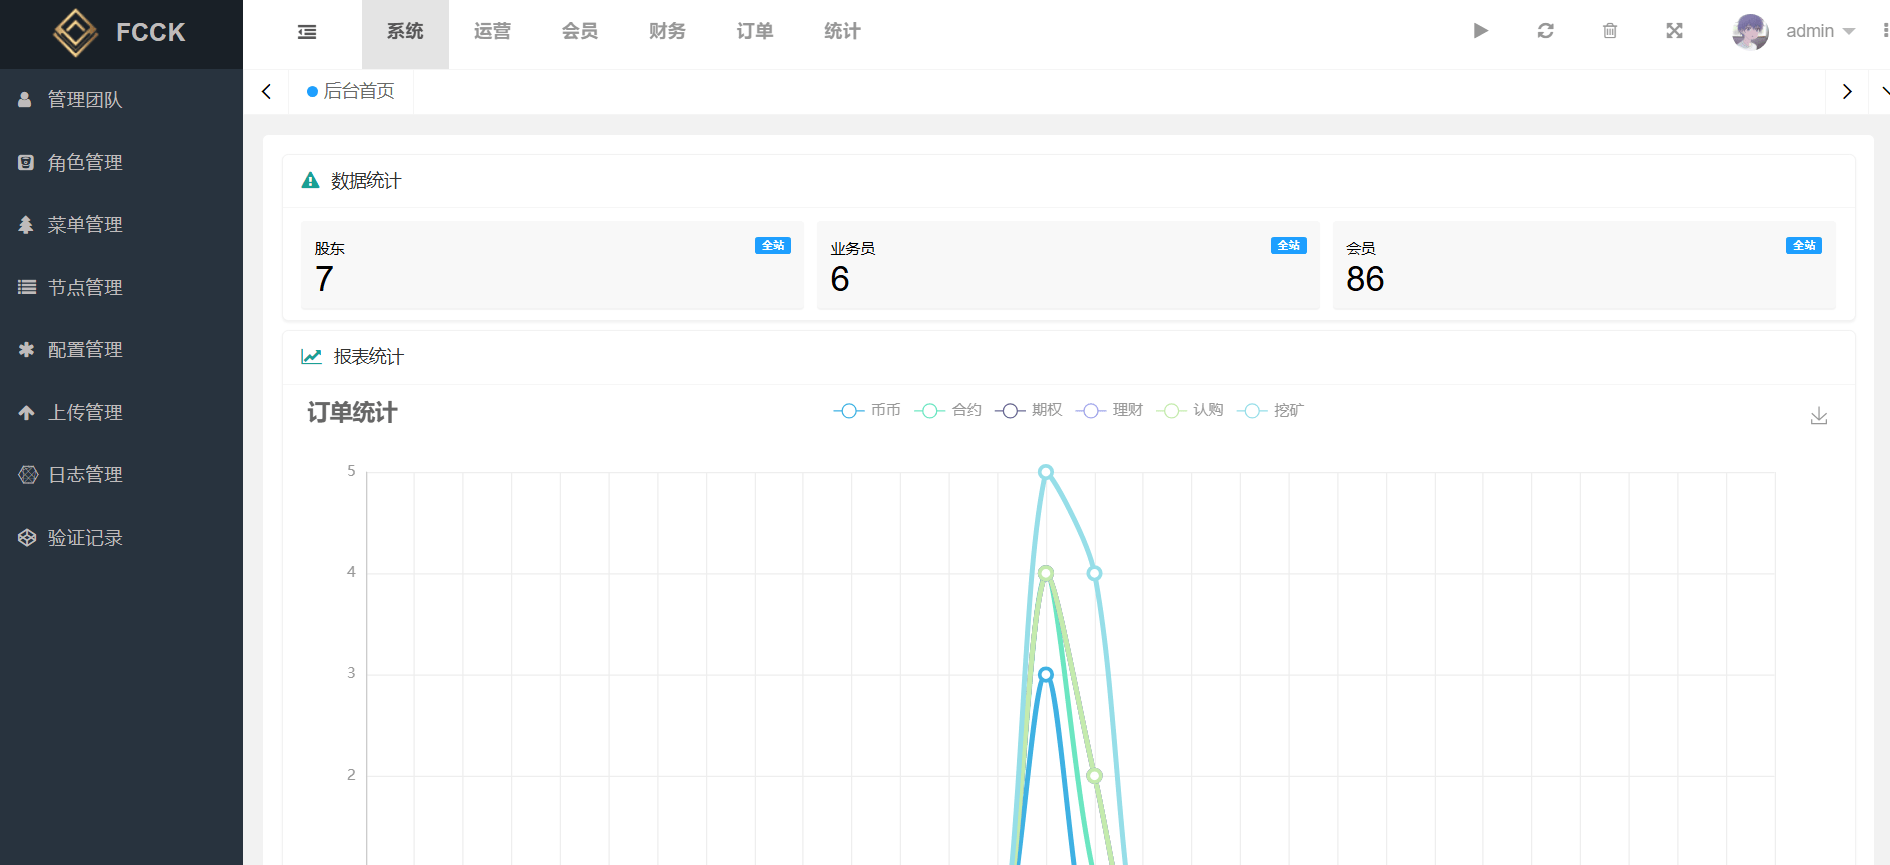The image size is (1890, 865).
Task: Download chart using the save-image icon
Action: pyautogui.click(x=1818, y=416)
